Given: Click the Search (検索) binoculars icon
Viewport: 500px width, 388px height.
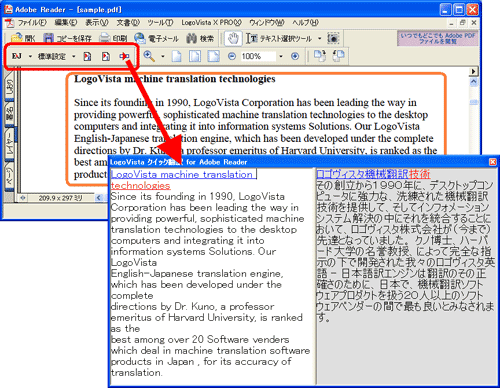Looking at the screenshot, I should pyautogui.click(x=191, y=38).
